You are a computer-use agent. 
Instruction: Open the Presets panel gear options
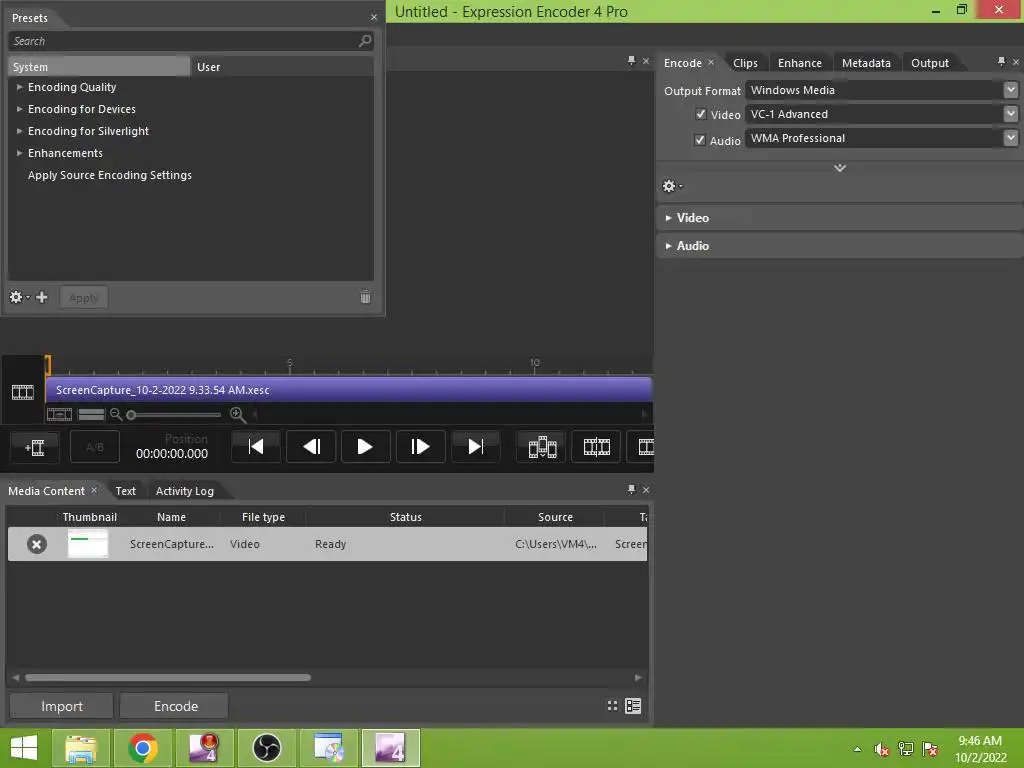[x=18, y=298]
